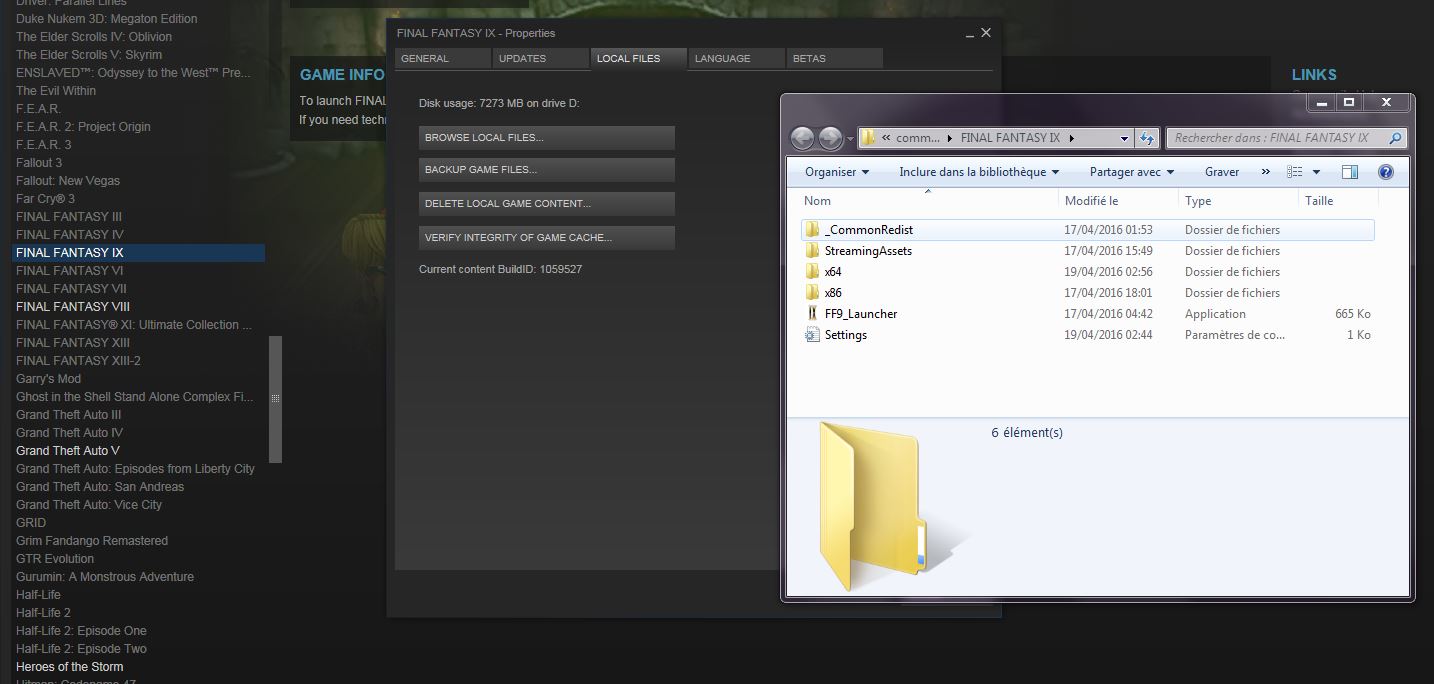Open Inclure dans la bibliothèque menu
This screenshot has width=1434, height=684.
pyautogui.click(x=979, y=172)
